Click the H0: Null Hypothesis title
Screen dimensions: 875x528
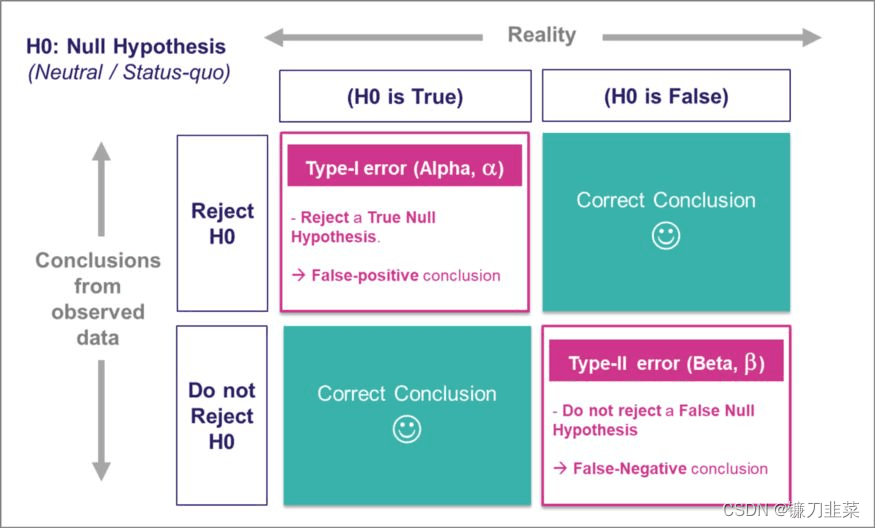[126, 46]
